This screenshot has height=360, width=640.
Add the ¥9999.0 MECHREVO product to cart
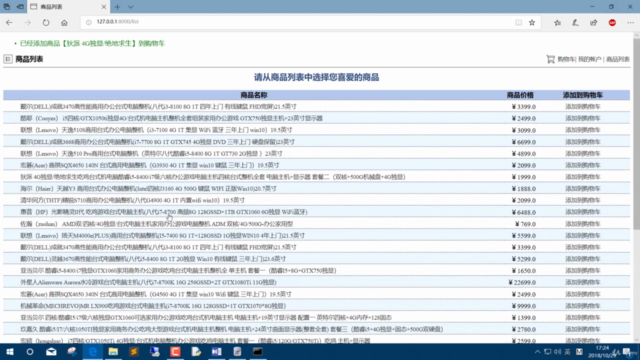pos(582,306)
